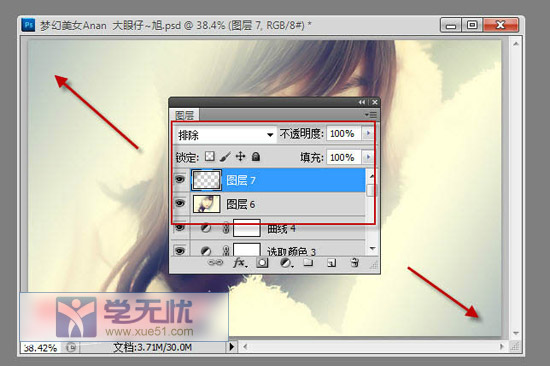This screenshot has height=366, width=550.
Task: Click the vertical scrollbar down arrow
Action: pyautogui.click(x=516, y=333)
